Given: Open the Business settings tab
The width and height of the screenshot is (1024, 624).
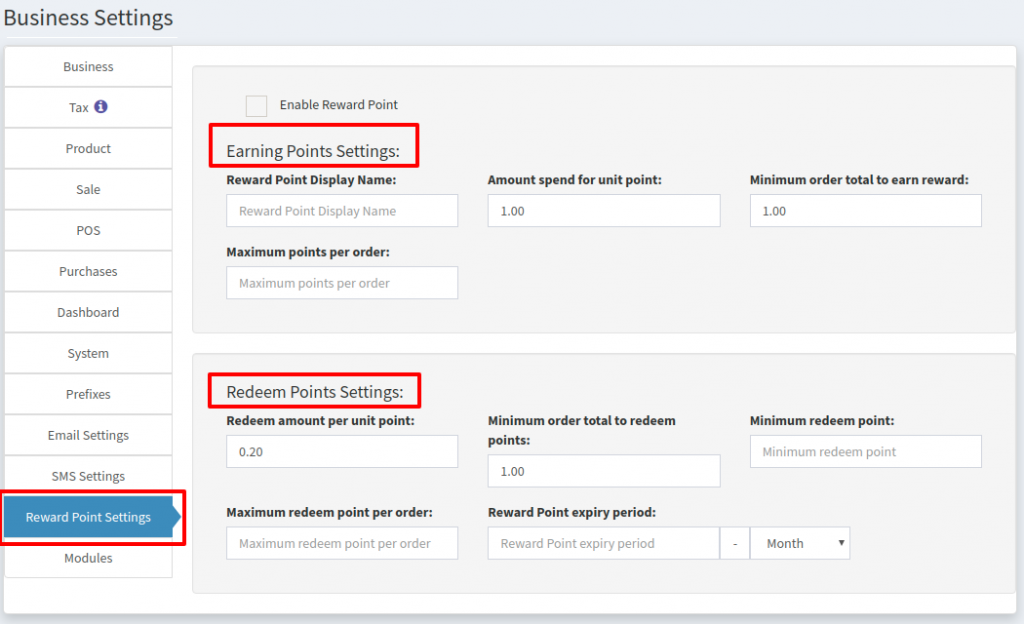Looking at the screenshot, I should tap(88, 67).
